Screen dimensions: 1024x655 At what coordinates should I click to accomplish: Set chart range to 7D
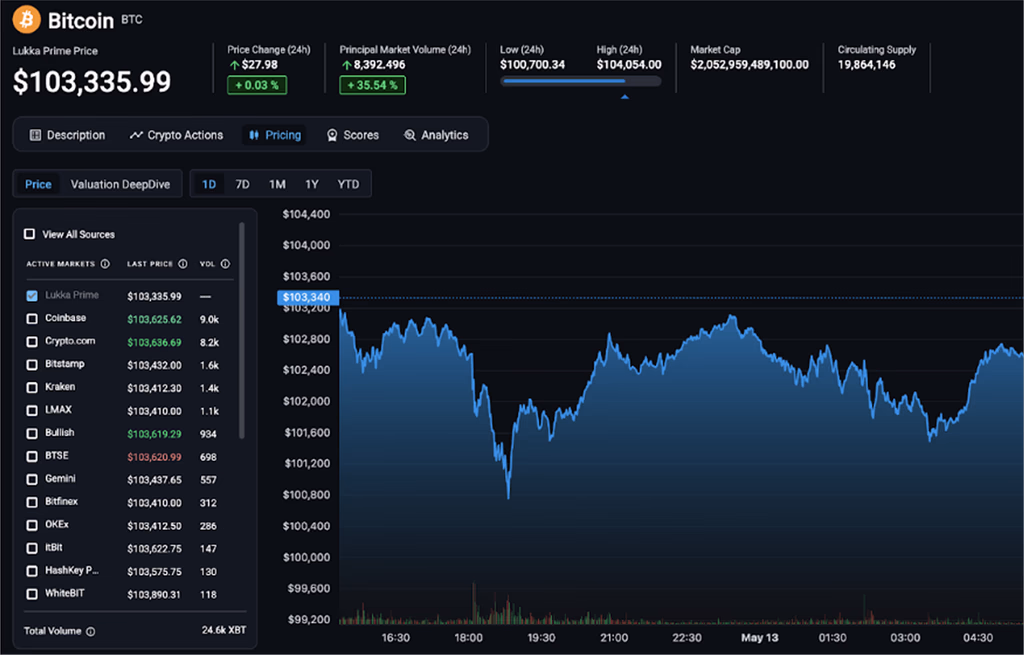(x=242, y=184)
